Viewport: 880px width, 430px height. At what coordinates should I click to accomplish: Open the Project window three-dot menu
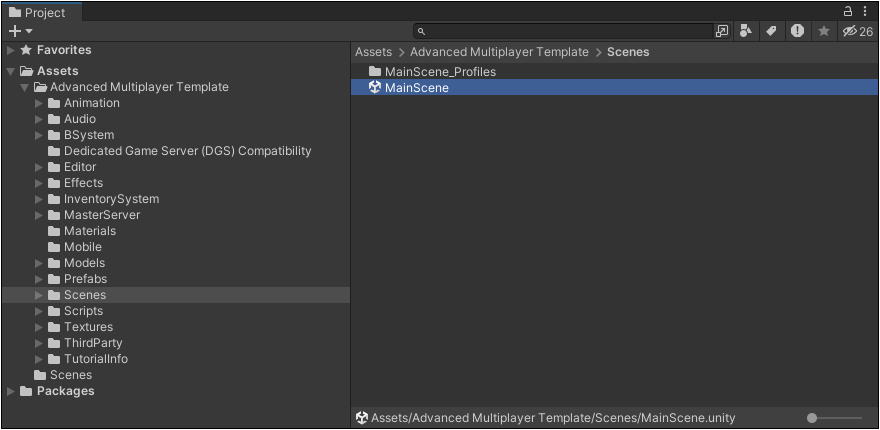(x=865, y=11)
